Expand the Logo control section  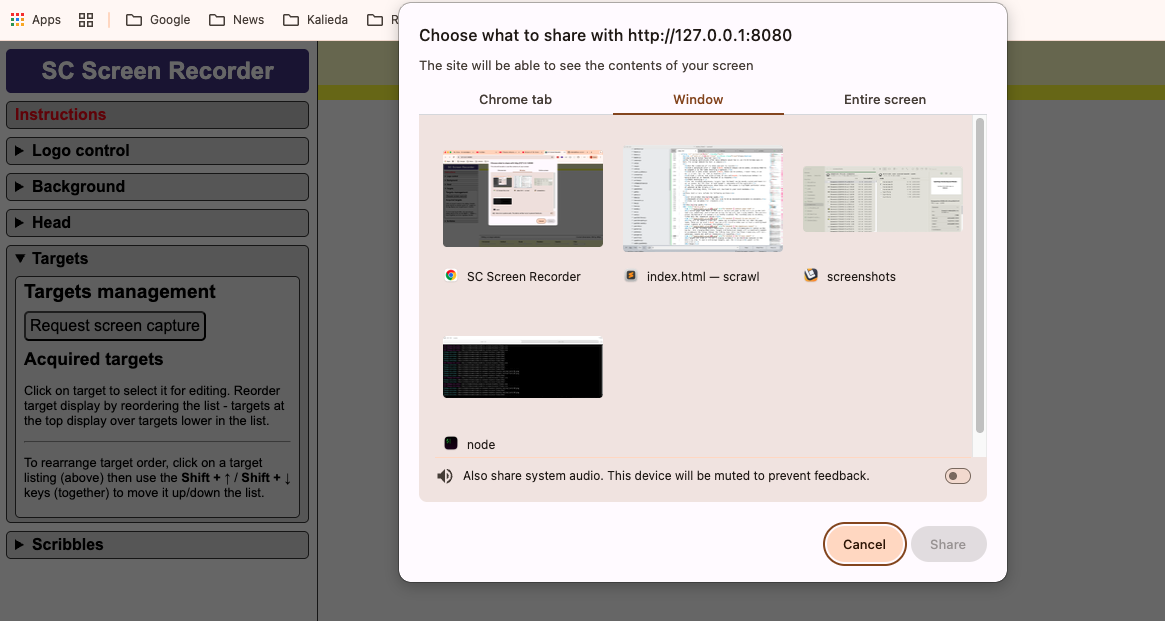click(x=157, y=150)
